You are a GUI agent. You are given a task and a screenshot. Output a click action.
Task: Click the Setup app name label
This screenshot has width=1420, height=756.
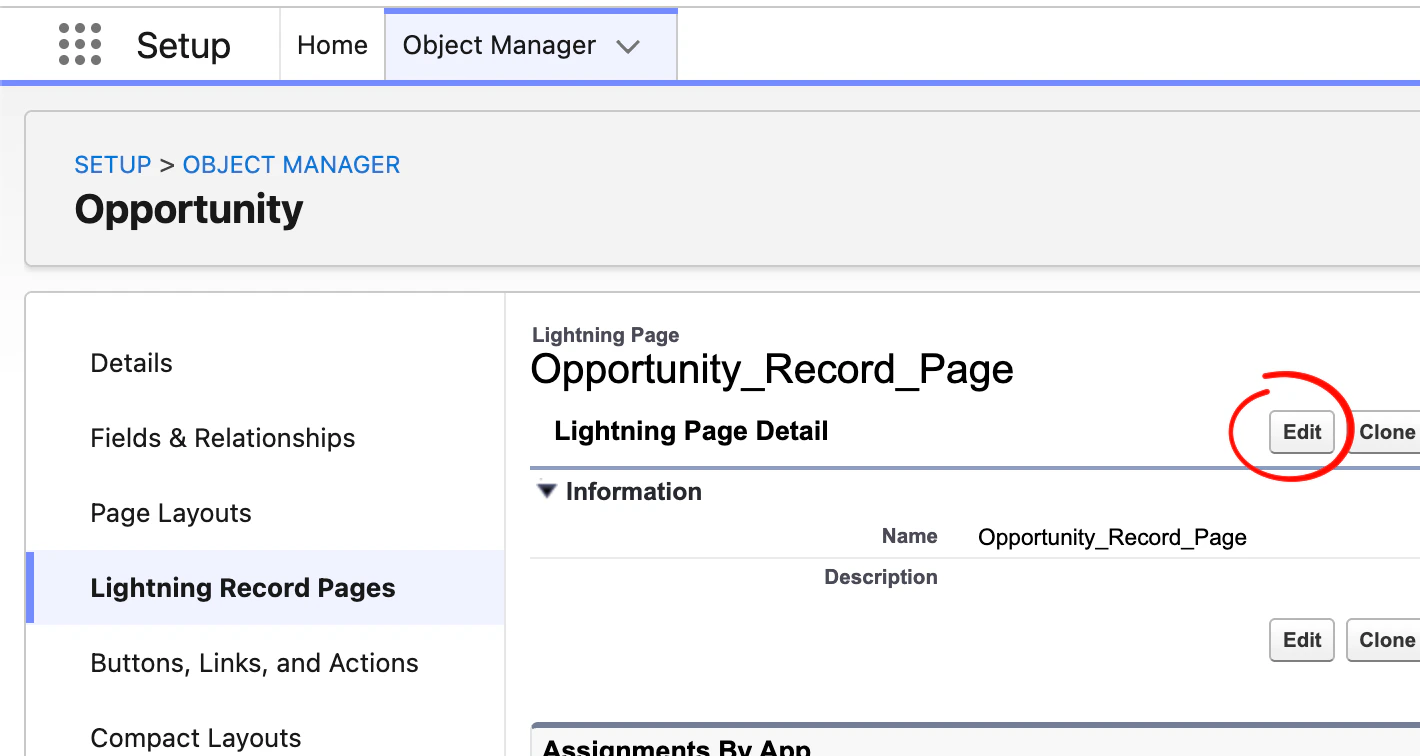pyautogui.click(x=184, y=45)
